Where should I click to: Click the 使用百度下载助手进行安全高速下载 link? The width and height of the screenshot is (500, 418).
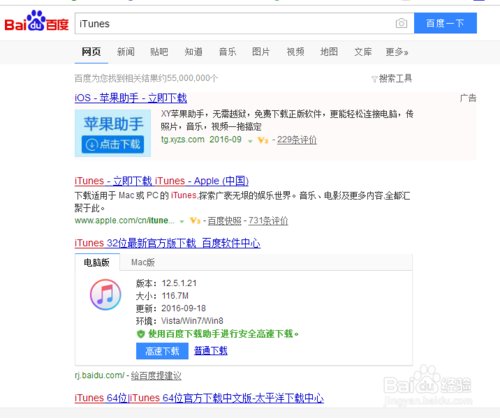[x=223, y=334]
